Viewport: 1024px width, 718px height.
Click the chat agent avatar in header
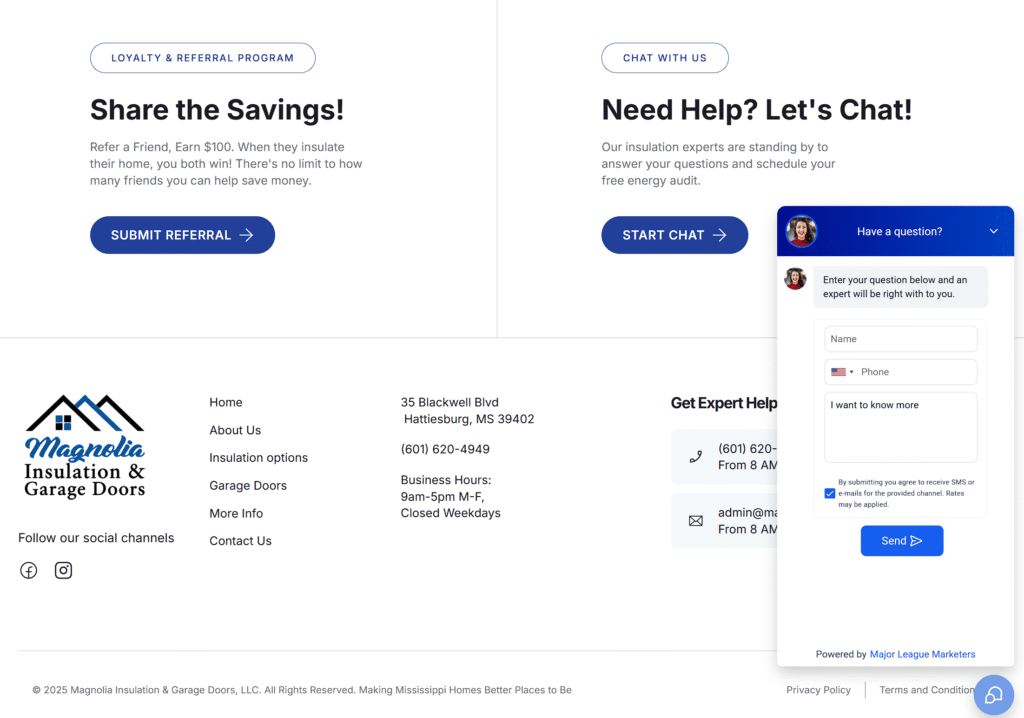point(801,231)
